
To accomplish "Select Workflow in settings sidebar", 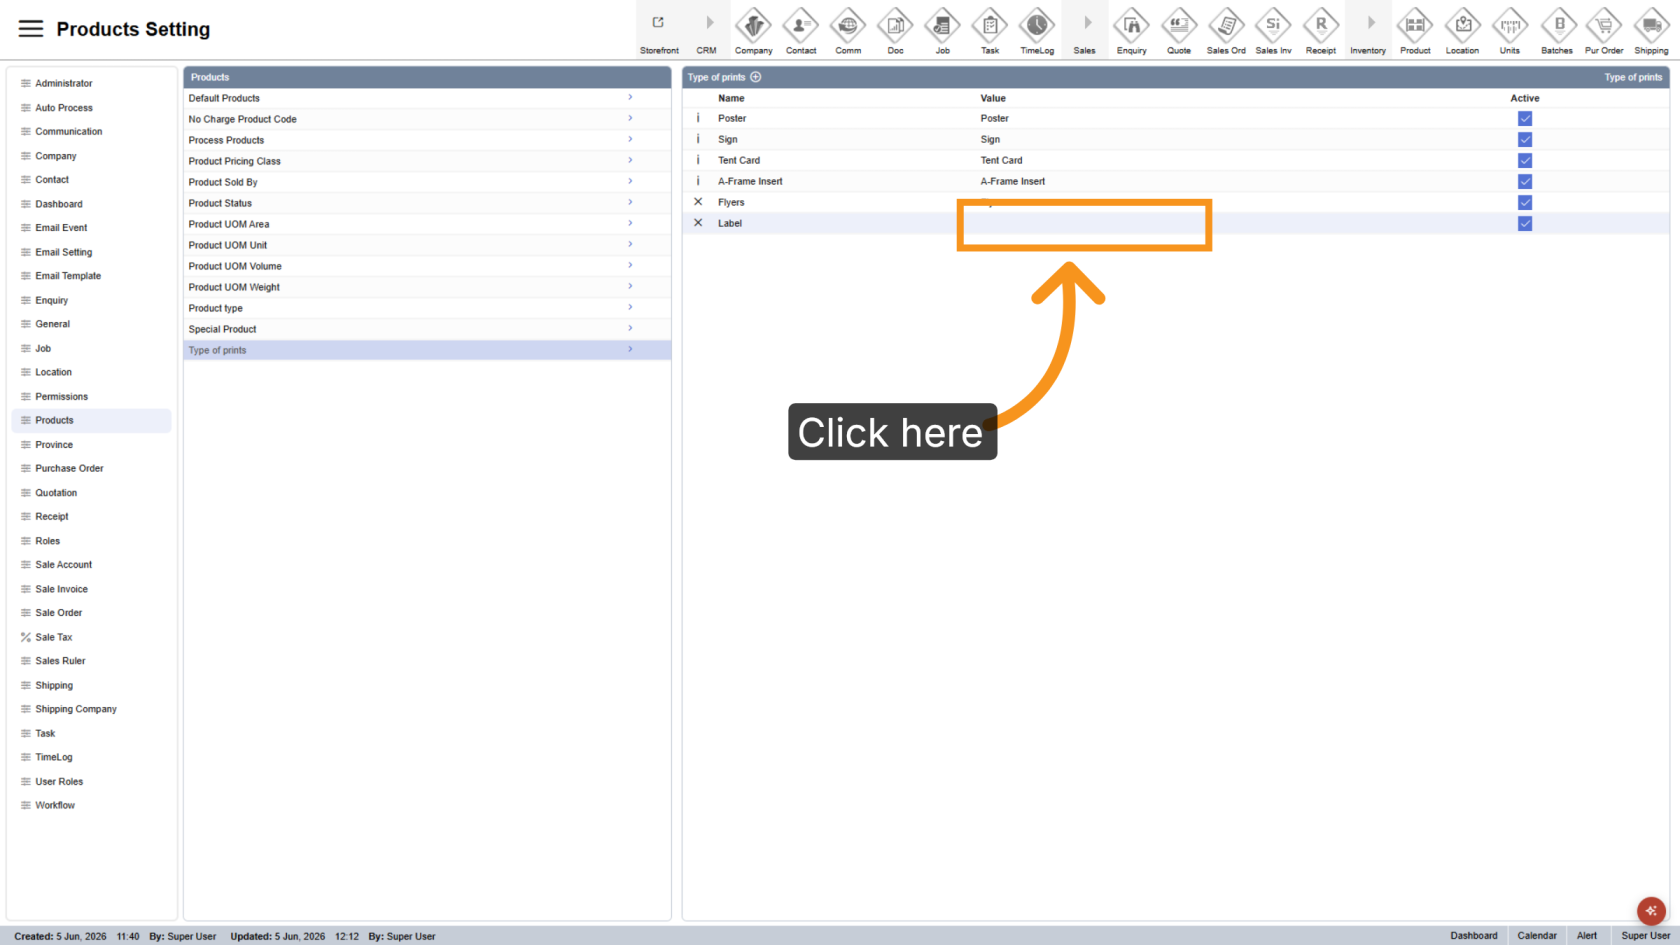I will [91, 805].
